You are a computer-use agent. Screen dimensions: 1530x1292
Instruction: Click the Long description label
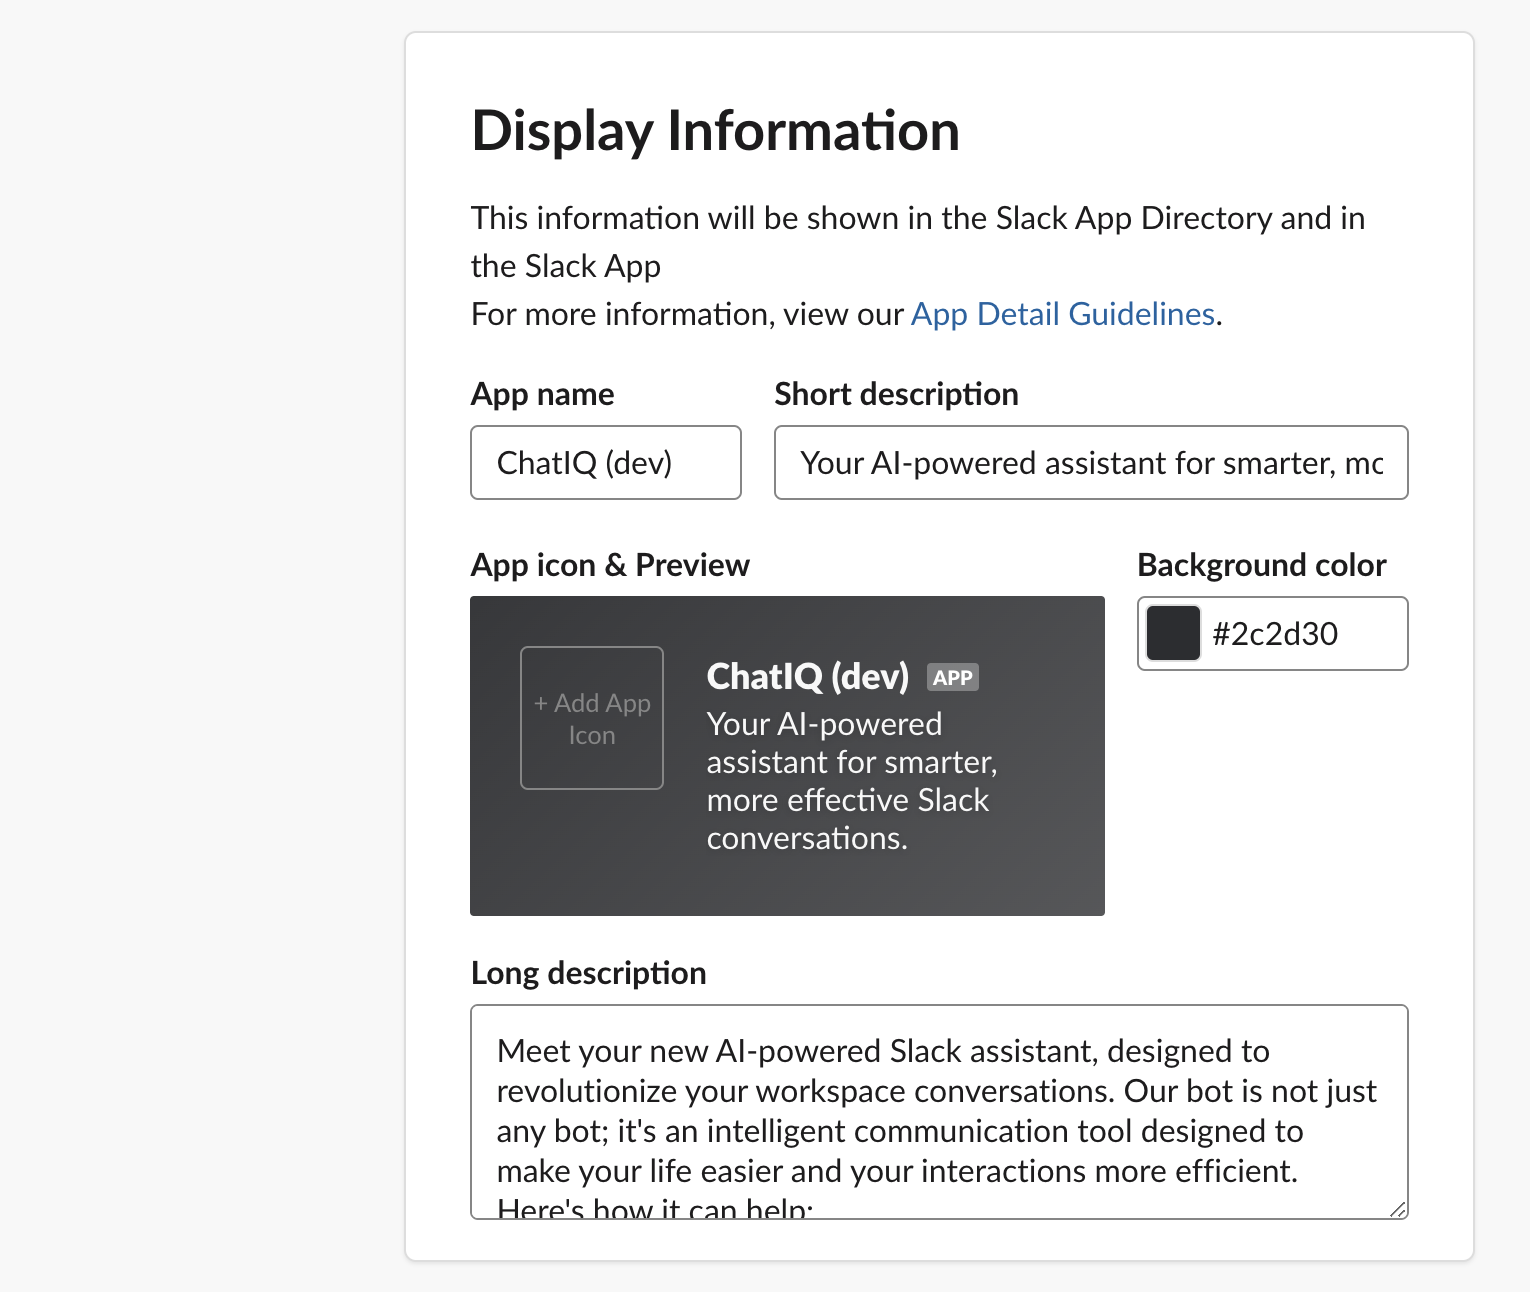coord(589,973)
